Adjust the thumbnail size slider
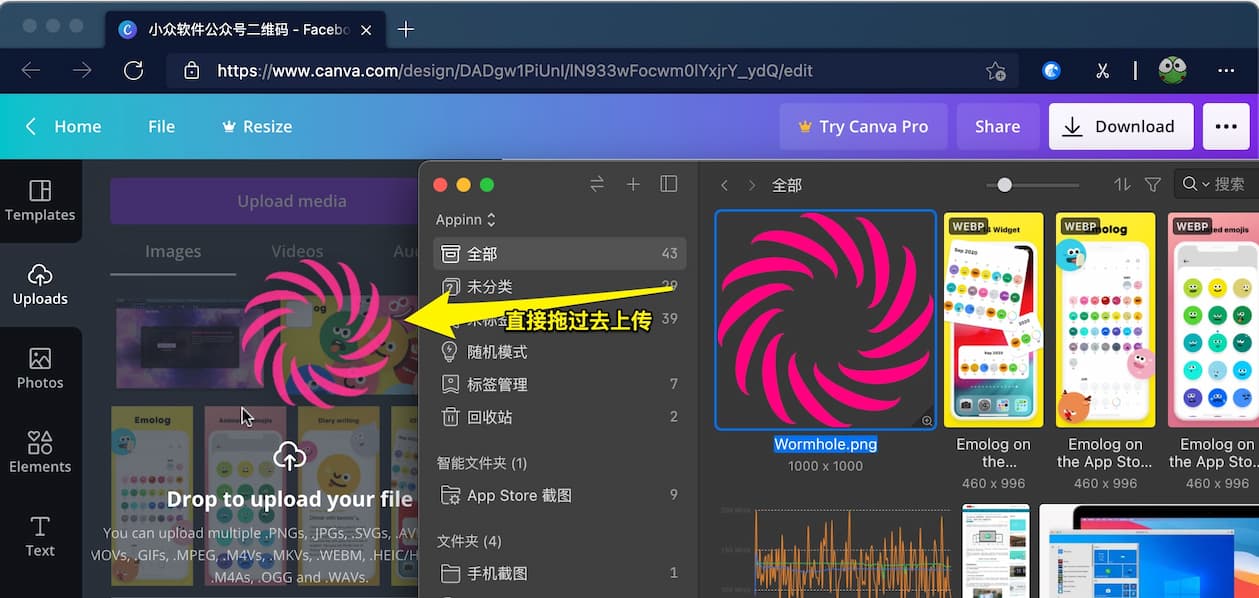The image size is (1259, 598). [x=1004, y=185]
